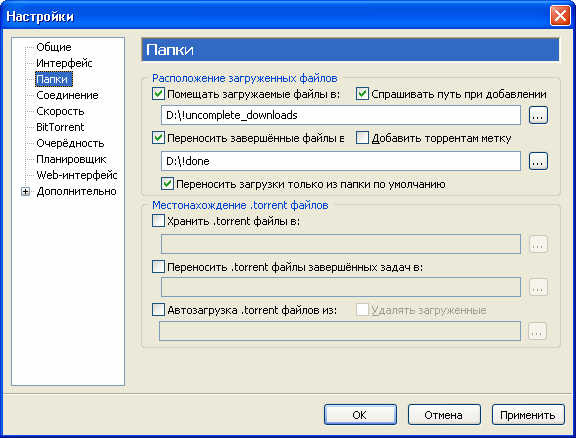576x438 pixels.
Task: Enable Добавить торрентам метку checkbox
Action: tap(362, 138)
